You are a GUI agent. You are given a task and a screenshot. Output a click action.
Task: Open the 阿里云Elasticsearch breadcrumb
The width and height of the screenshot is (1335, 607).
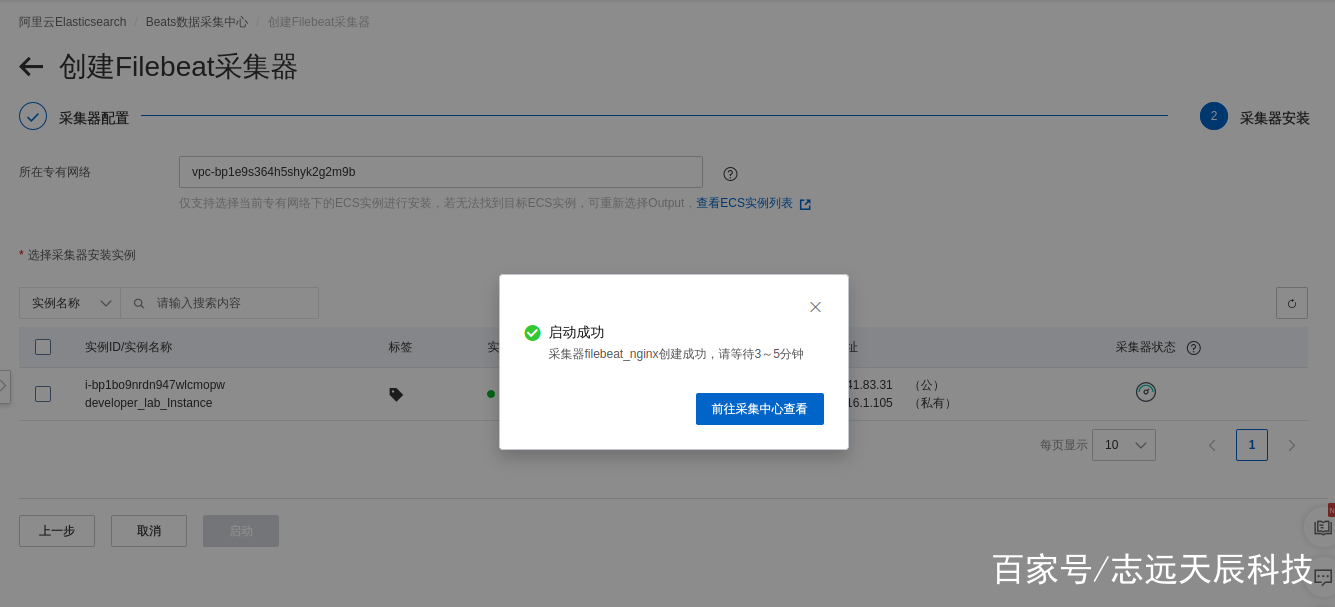(72, 22)
